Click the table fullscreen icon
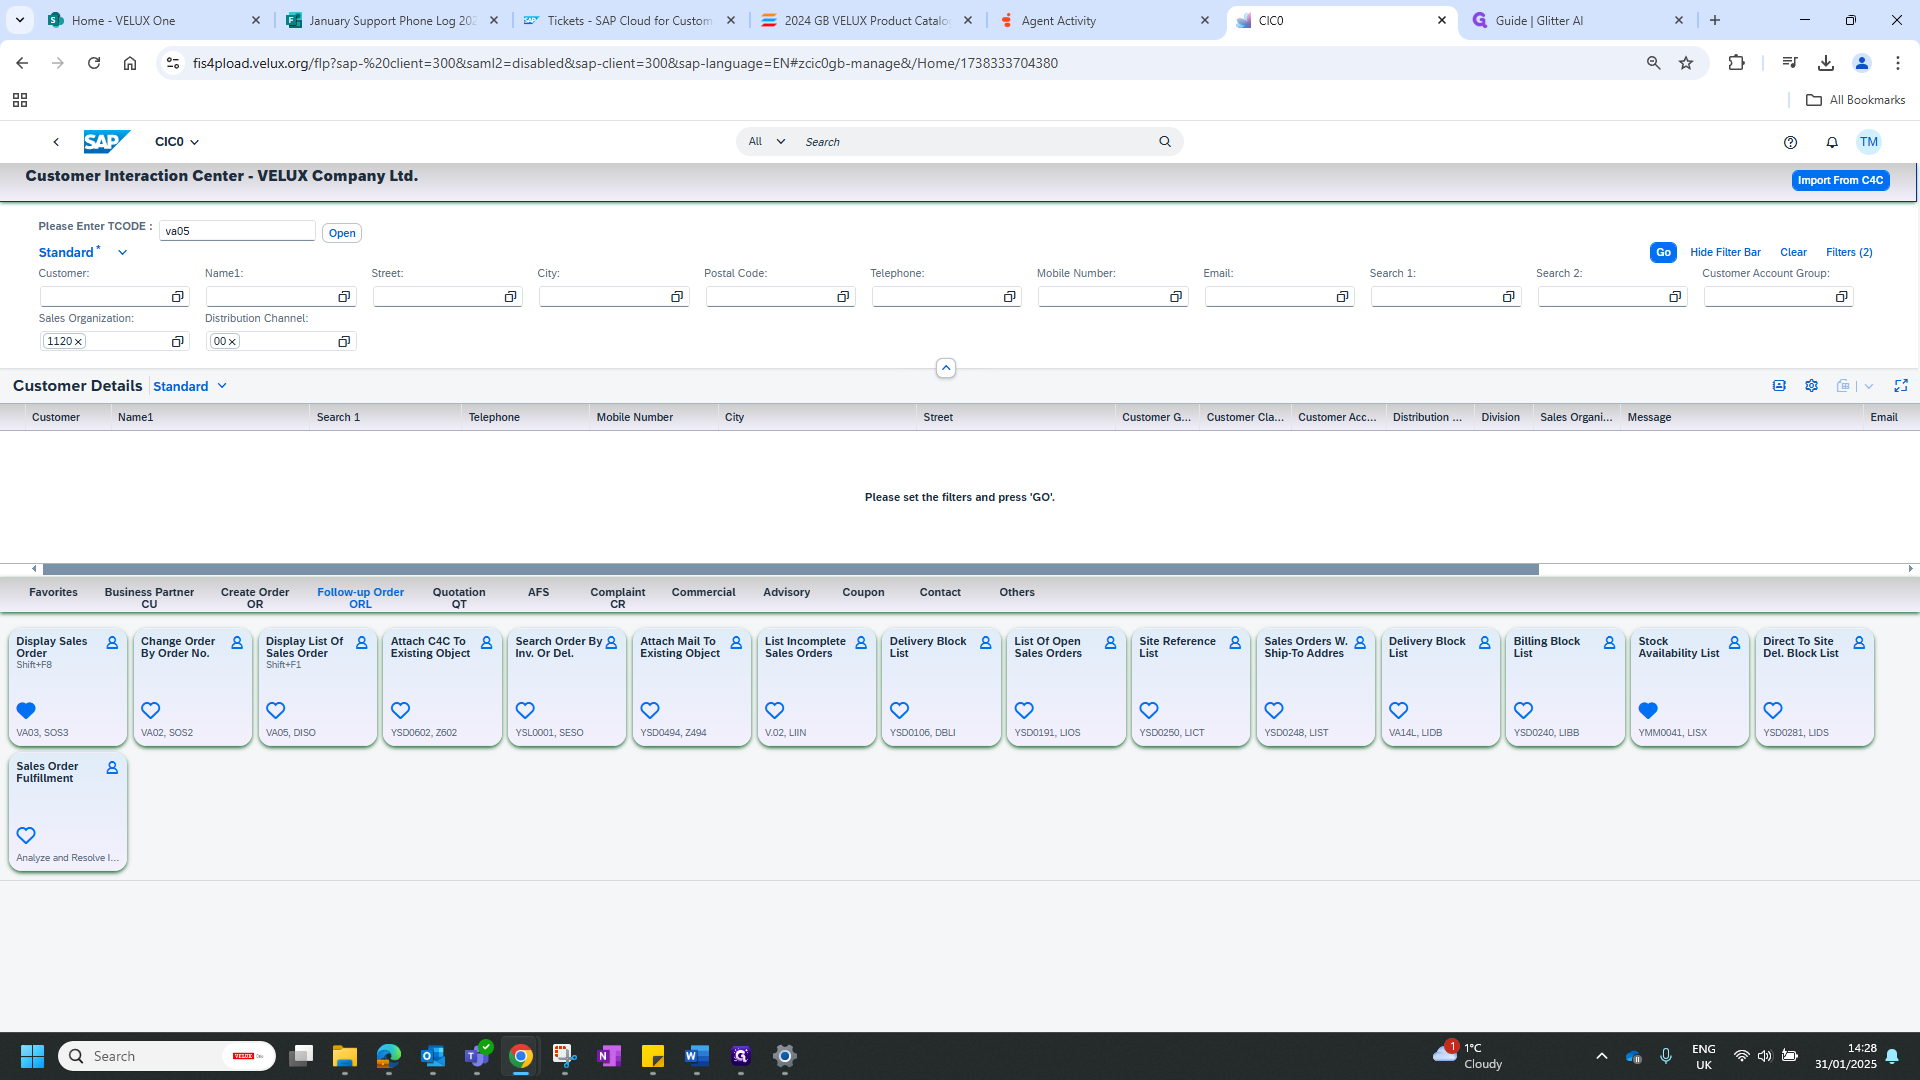This screenshot has width=1920, height=1080. [1901, 386]
